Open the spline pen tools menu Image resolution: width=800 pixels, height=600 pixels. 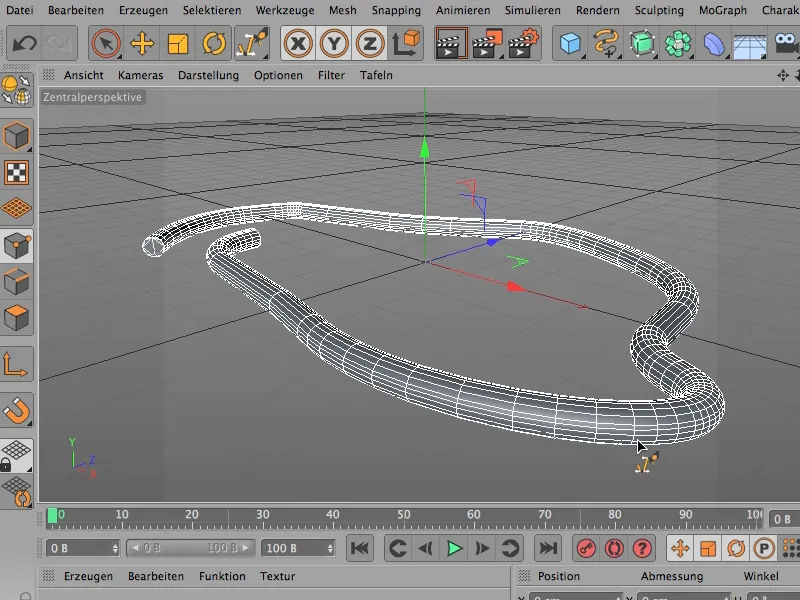606,43
